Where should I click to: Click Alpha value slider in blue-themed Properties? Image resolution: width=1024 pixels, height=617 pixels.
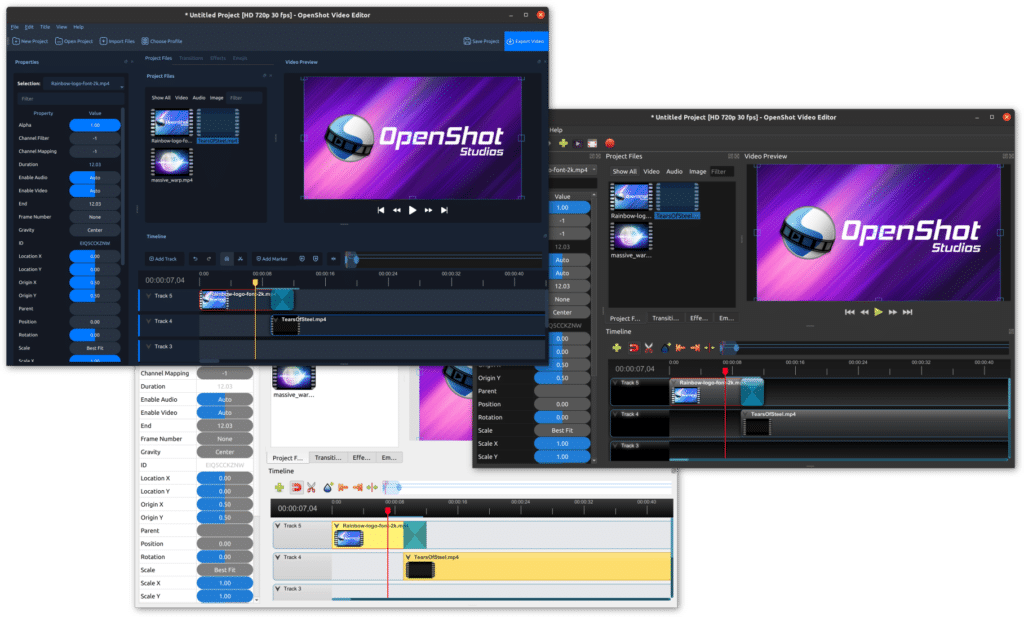click(95, 125)
